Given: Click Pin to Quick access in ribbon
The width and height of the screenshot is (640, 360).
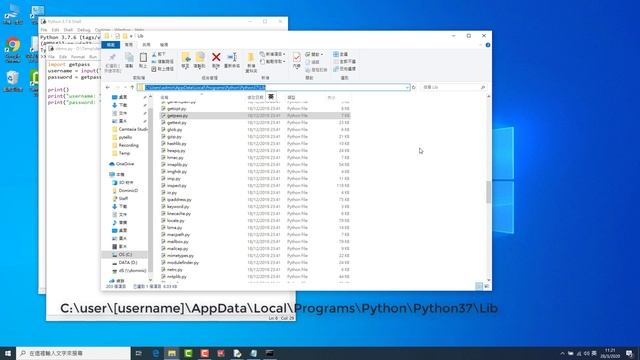Looking at the screenshot, I should [x=112, y=62].
